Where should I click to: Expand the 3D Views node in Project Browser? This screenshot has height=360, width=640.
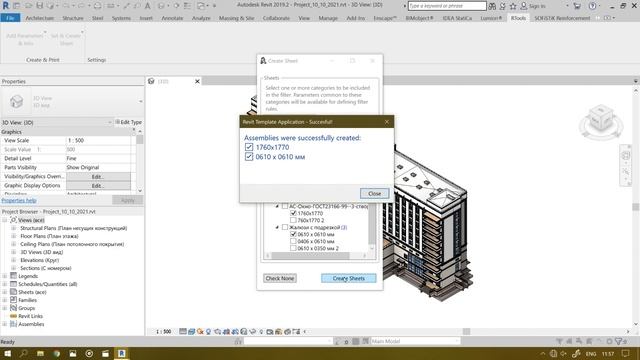point(13,252)
